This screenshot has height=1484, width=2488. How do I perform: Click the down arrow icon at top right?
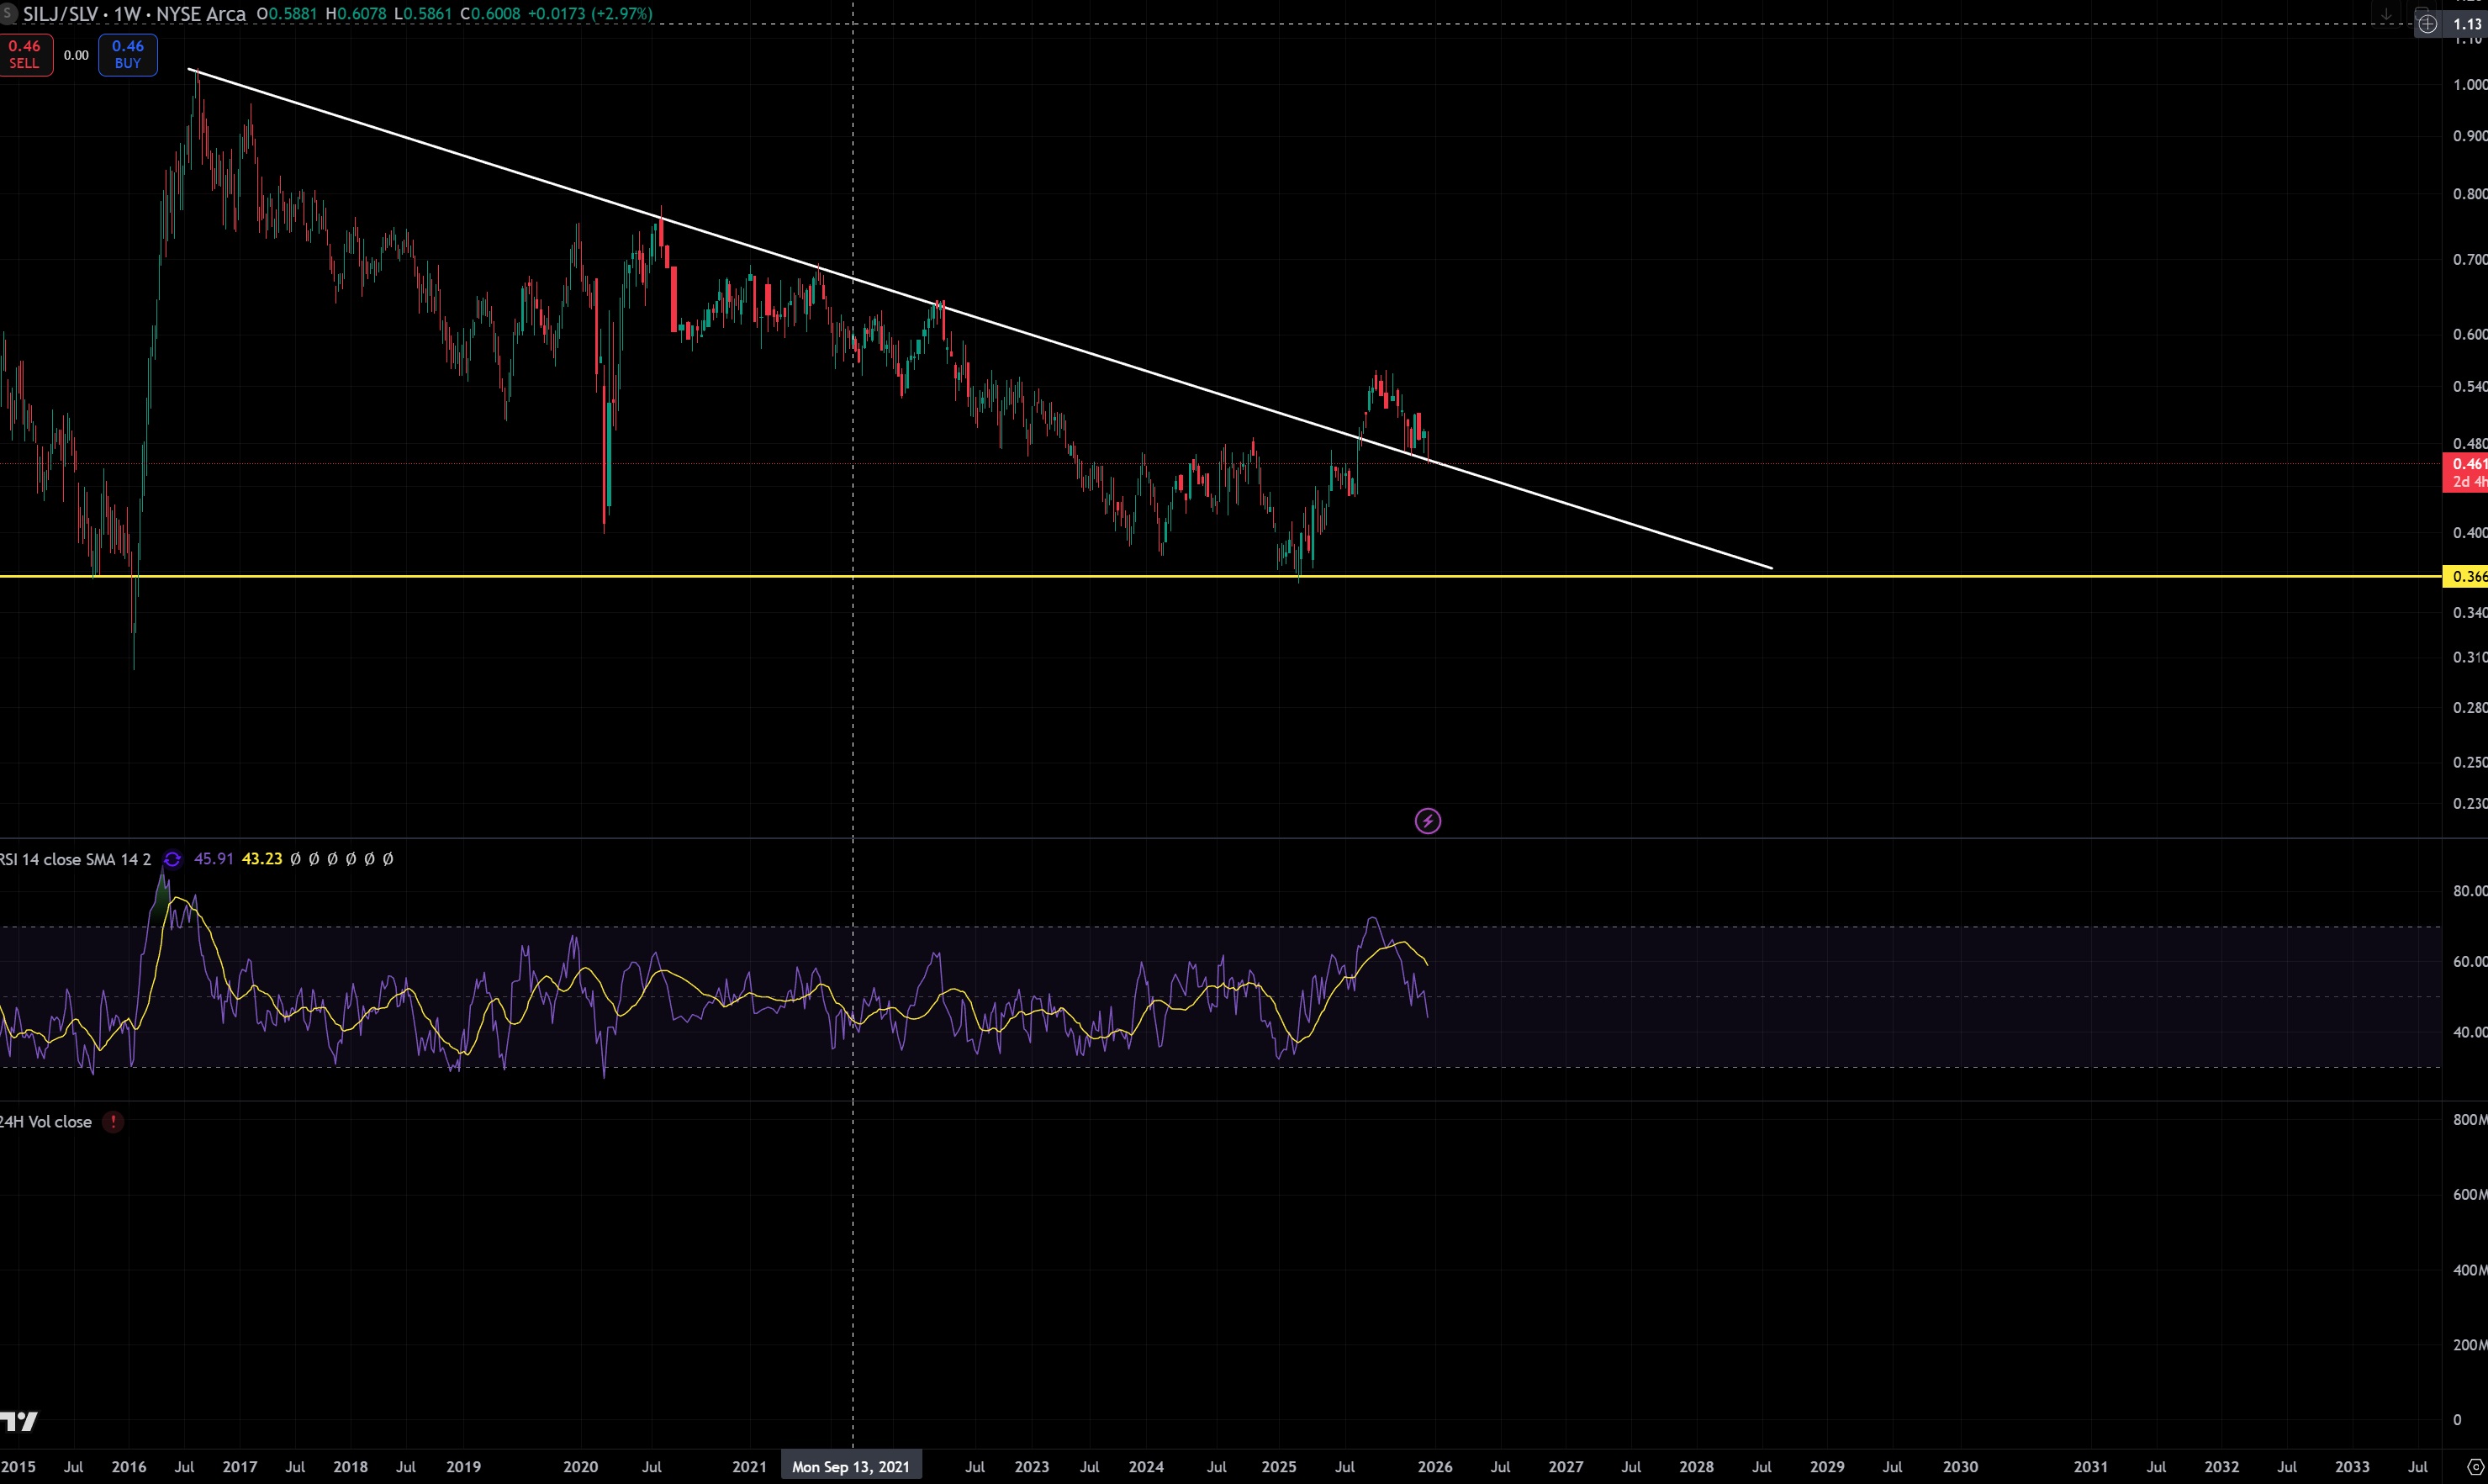(x=2386, y=14)
